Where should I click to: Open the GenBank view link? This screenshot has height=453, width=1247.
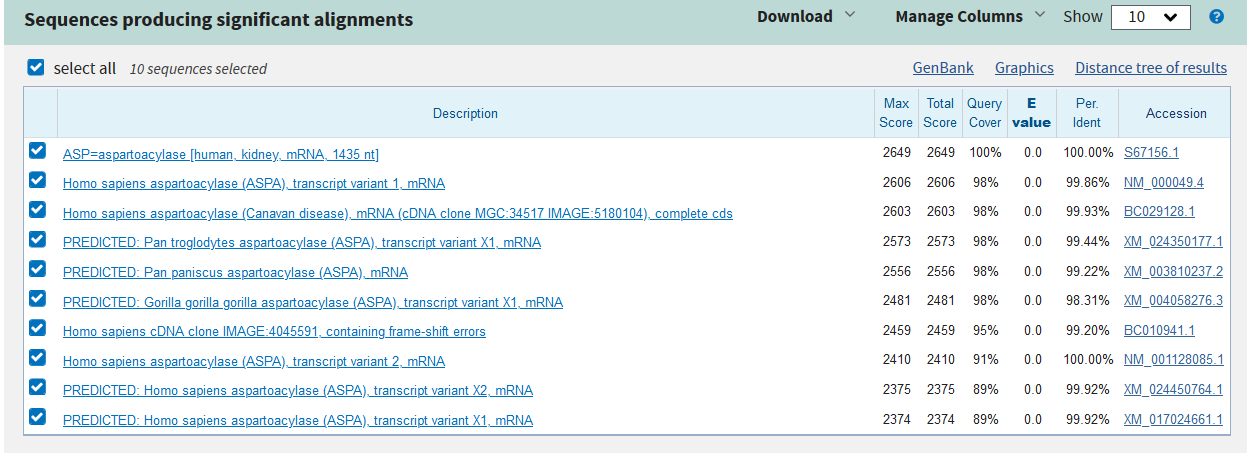point(942,68)
